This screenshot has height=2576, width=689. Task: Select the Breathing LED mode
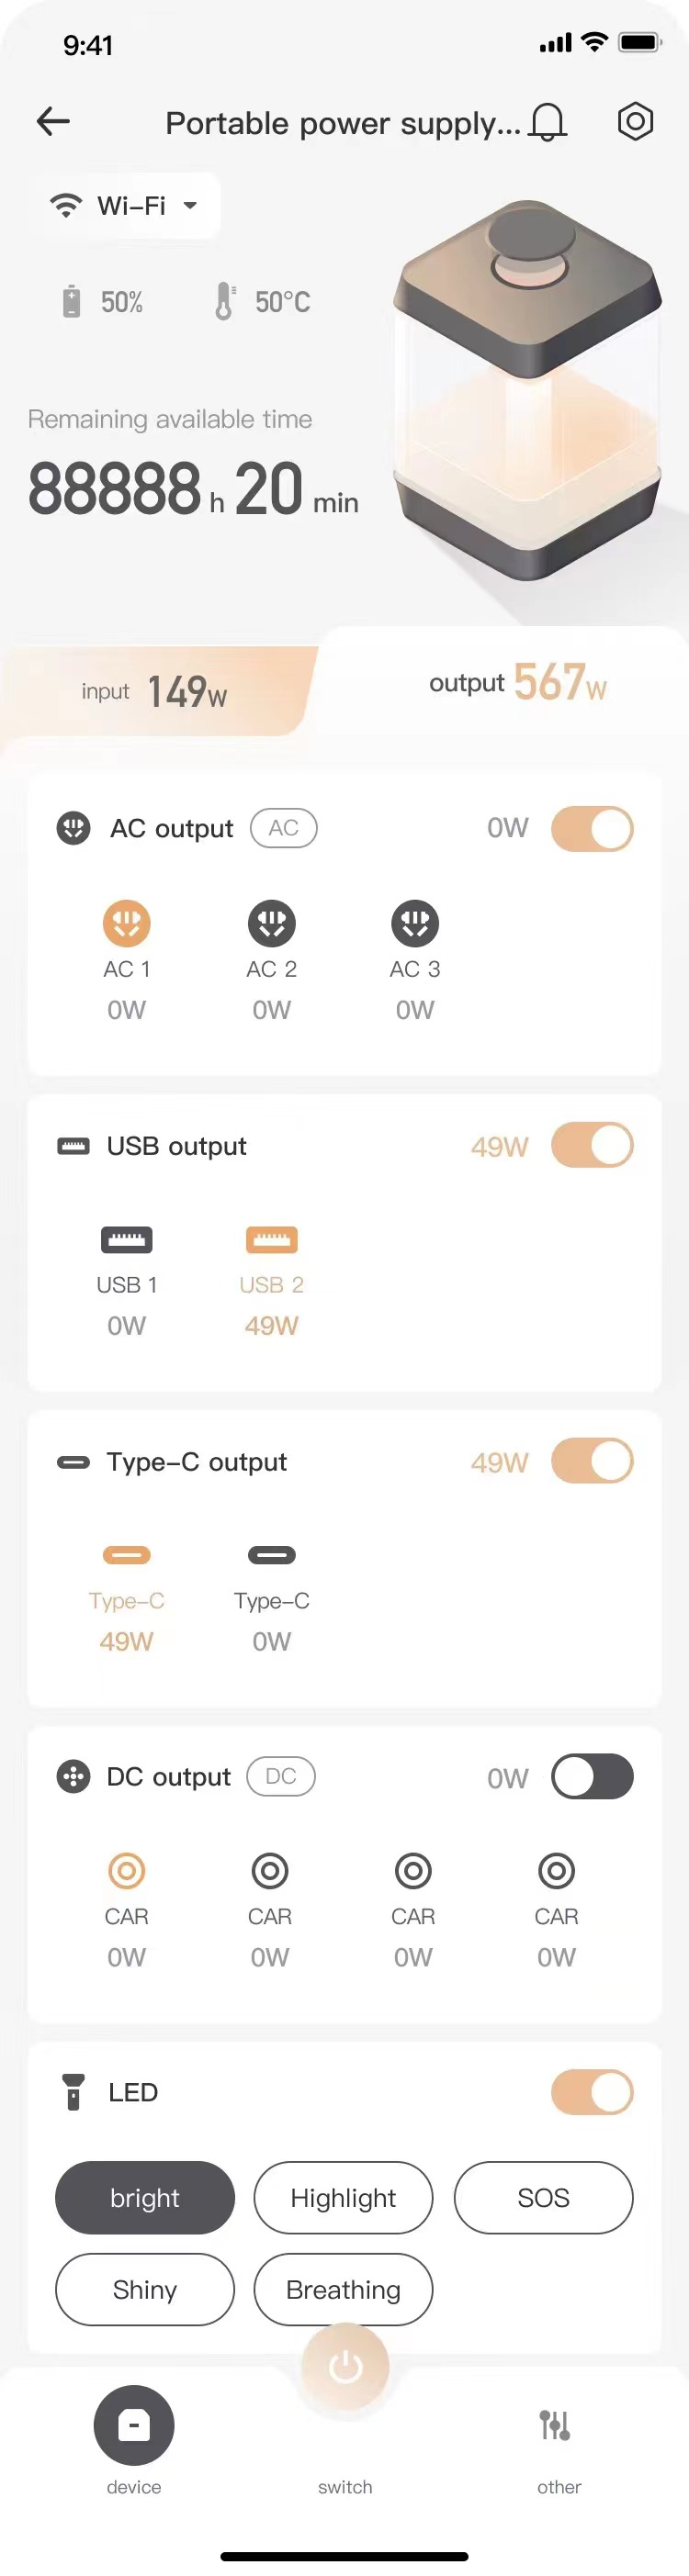coord(343,2290)
